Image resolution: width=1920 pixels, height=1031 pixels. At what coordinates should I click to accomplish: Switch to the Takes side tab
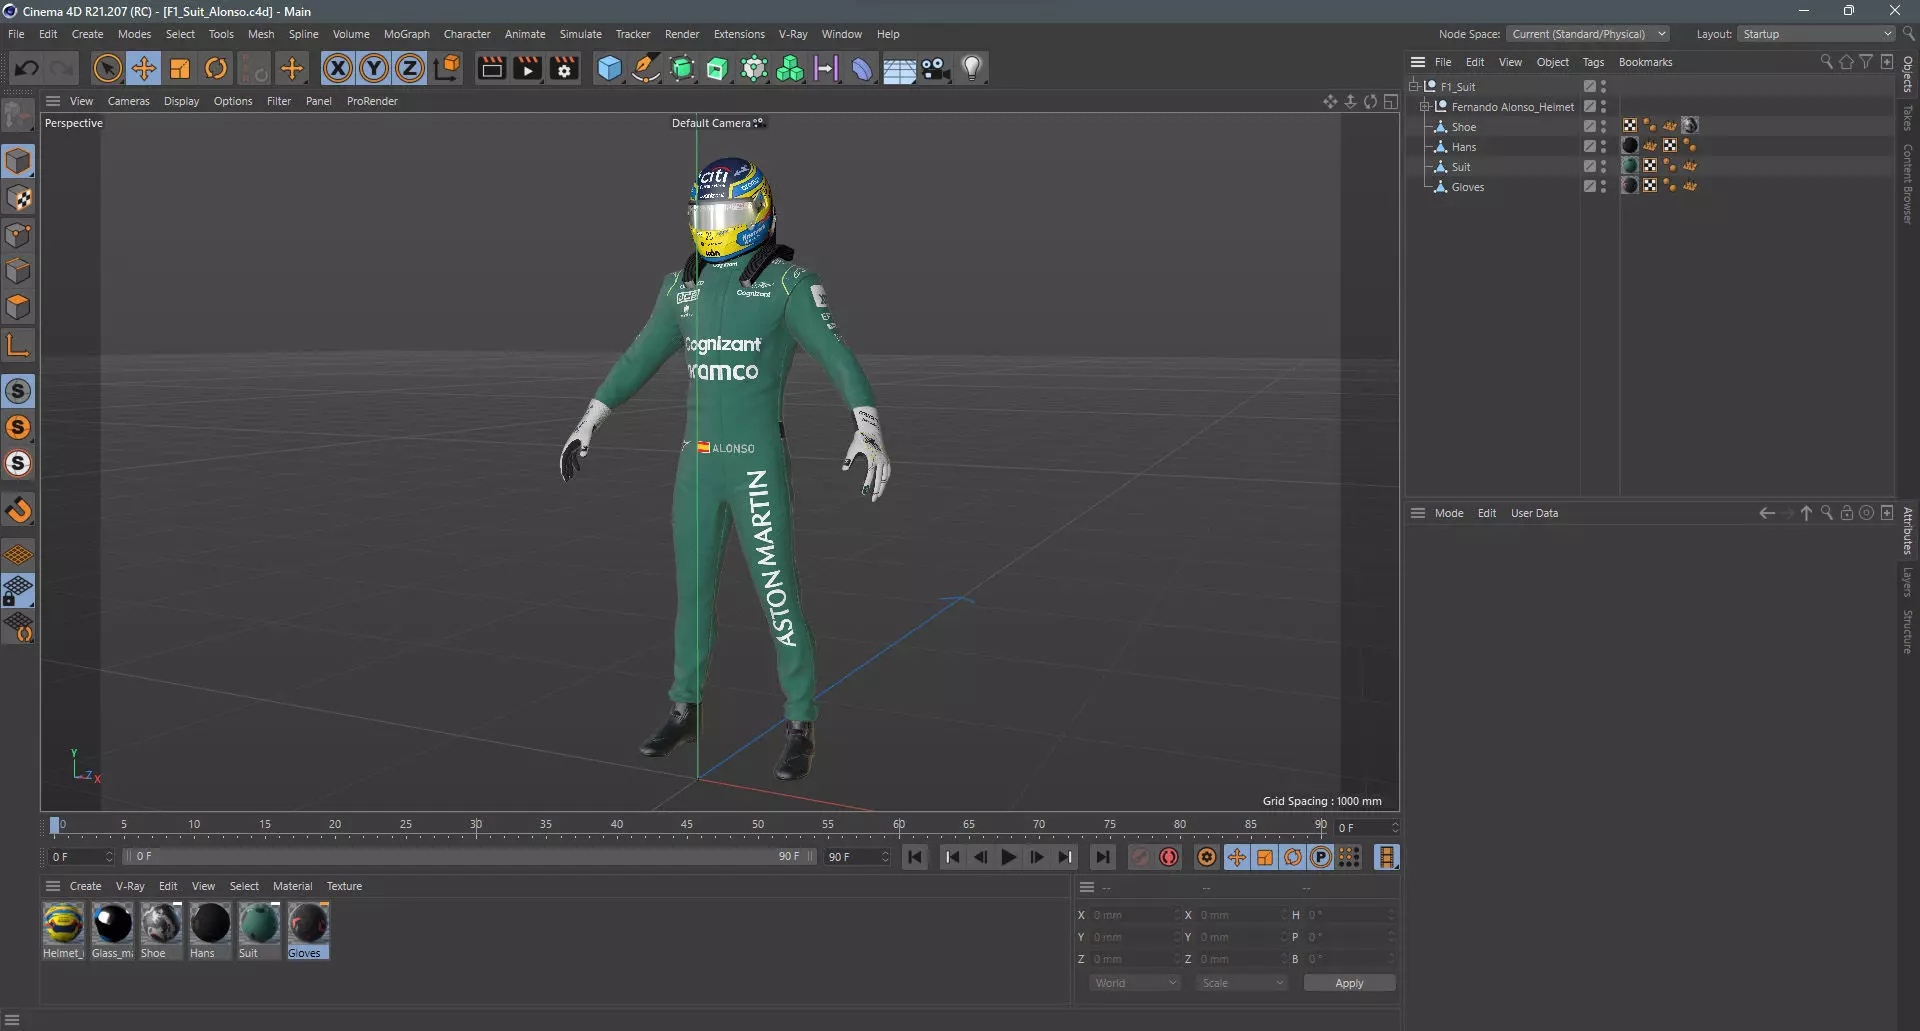tap(1908, 118)
